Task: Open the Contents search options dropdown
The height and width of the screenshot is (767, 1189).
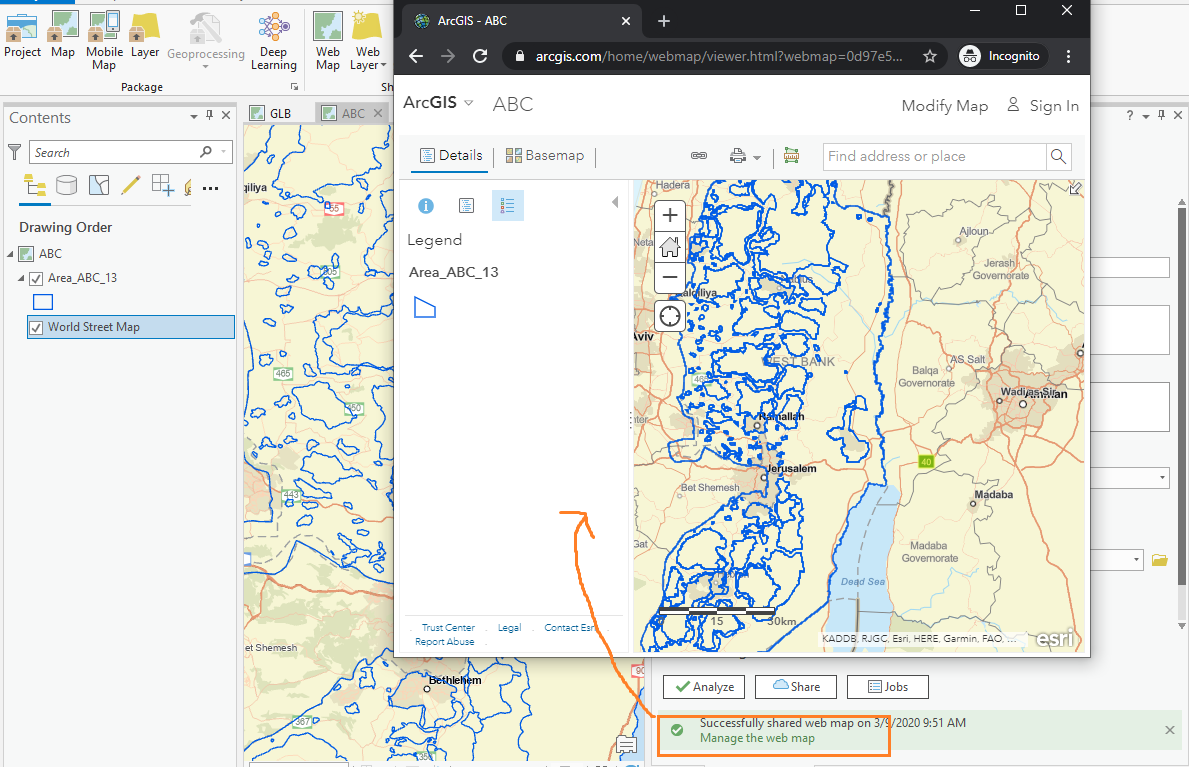Action: (x=224, y=152)
